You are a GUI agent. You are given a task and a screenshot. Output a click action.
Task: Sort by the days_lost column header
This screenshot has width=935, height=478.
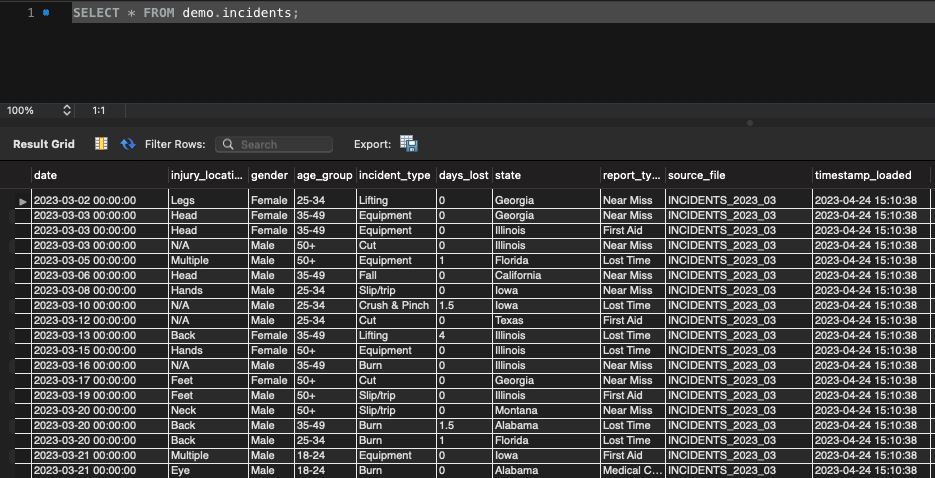464,175
